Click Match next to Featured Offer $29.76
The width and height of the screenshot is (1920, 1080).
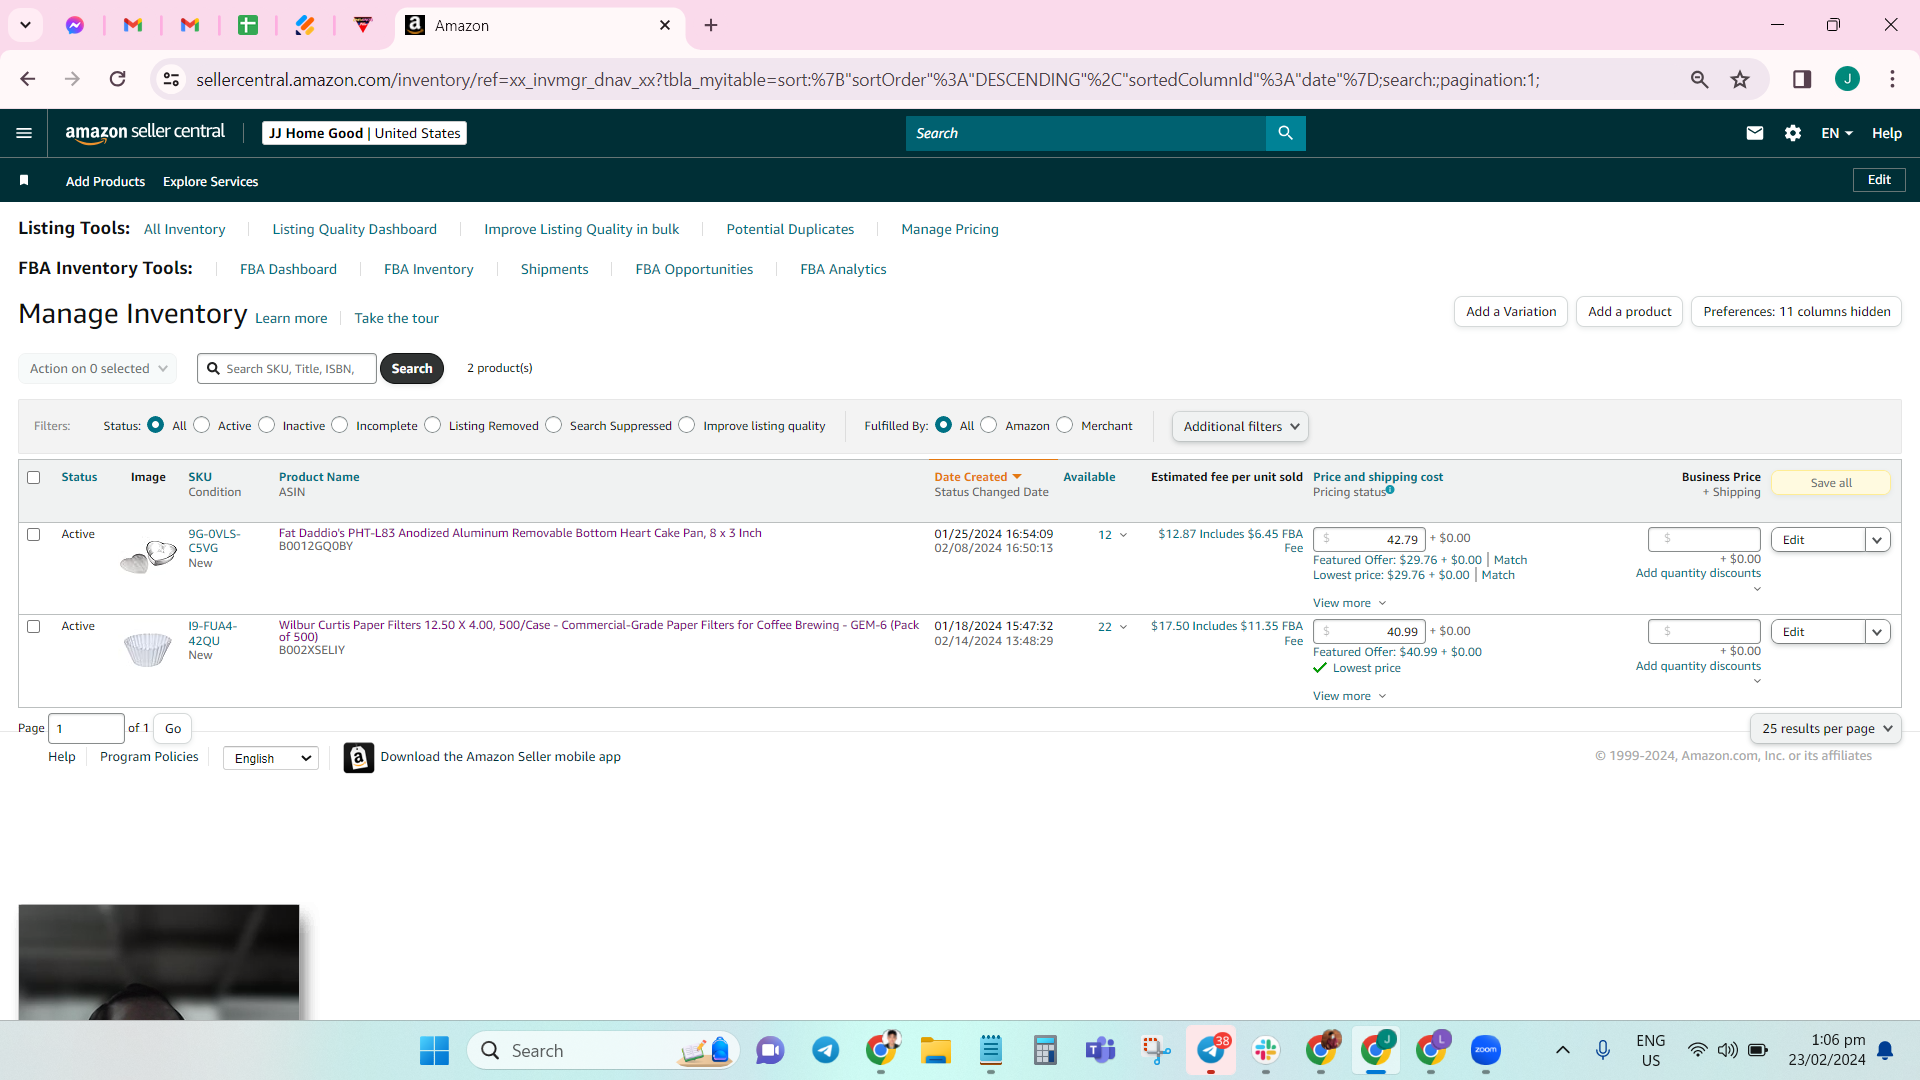[x=1510, y=560]
